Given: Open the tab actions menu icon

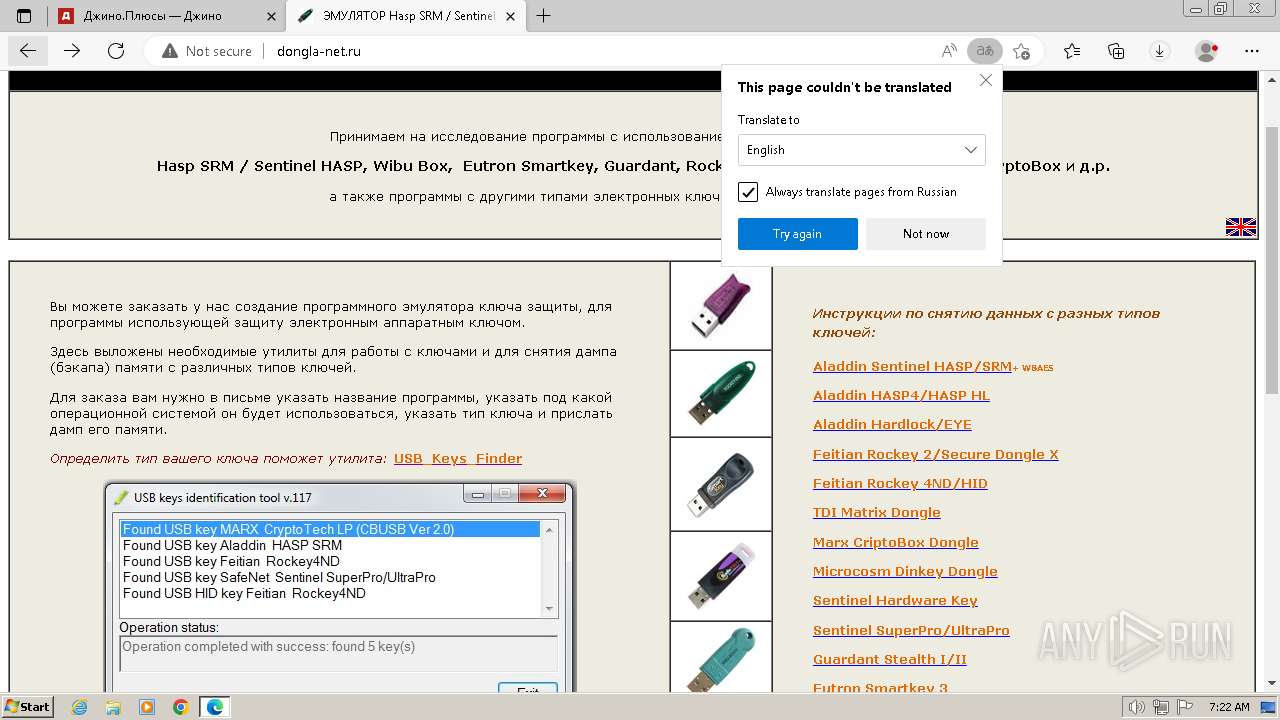Looking at the screenshot, I should click(24, 15).
